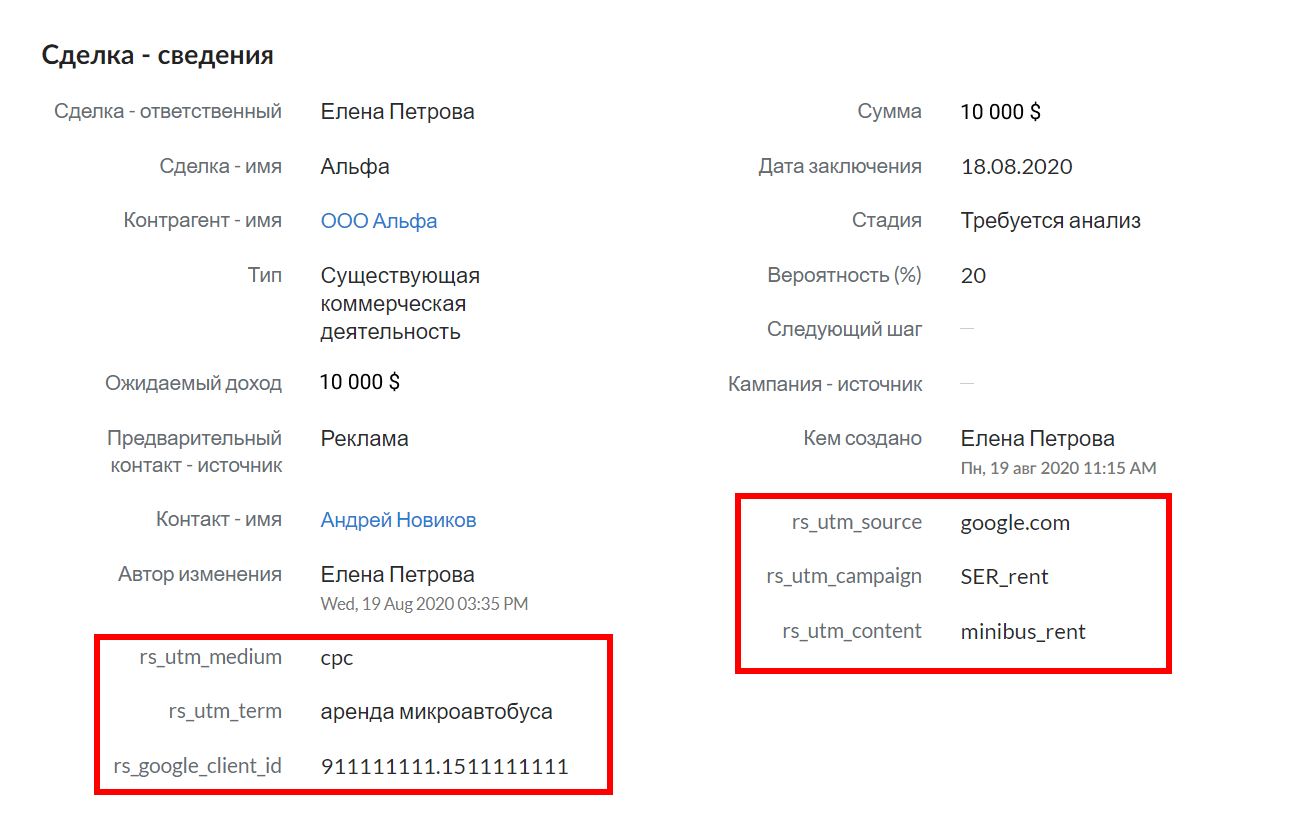Image resolution: width=1289 pixels, height=827 pixels.
Task: Click probability value 20
Action: click(x=973, y=276)
